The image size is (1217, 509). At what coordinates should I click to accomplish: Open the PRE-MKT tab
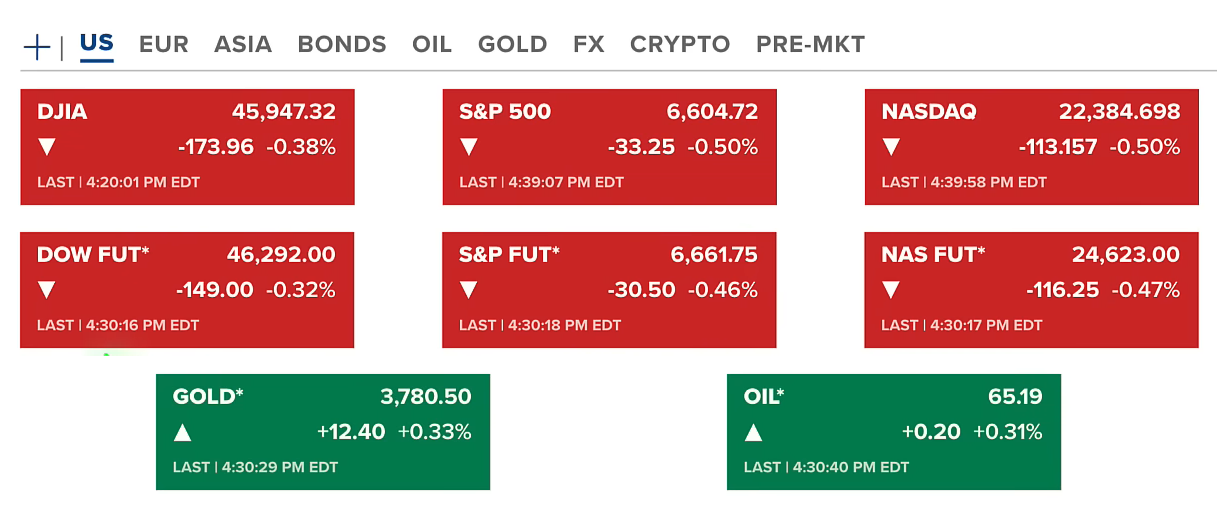pos(810,45)
